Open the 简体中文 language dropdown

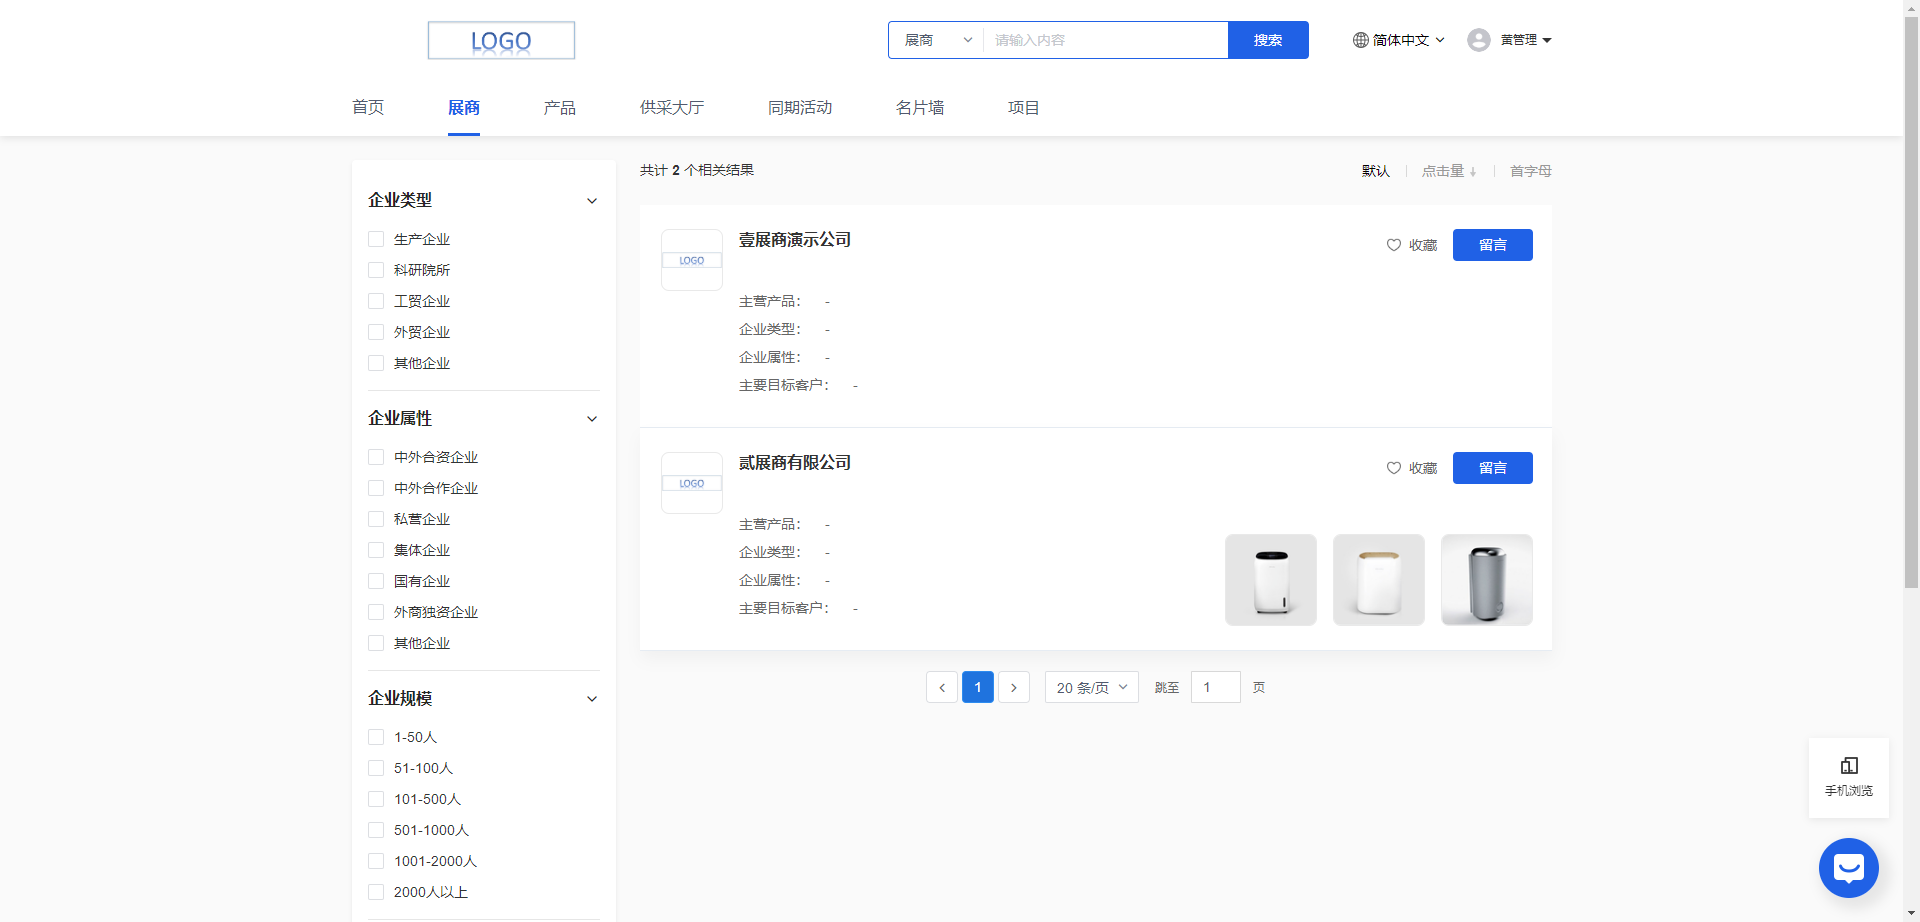[x=1399, y=40]
